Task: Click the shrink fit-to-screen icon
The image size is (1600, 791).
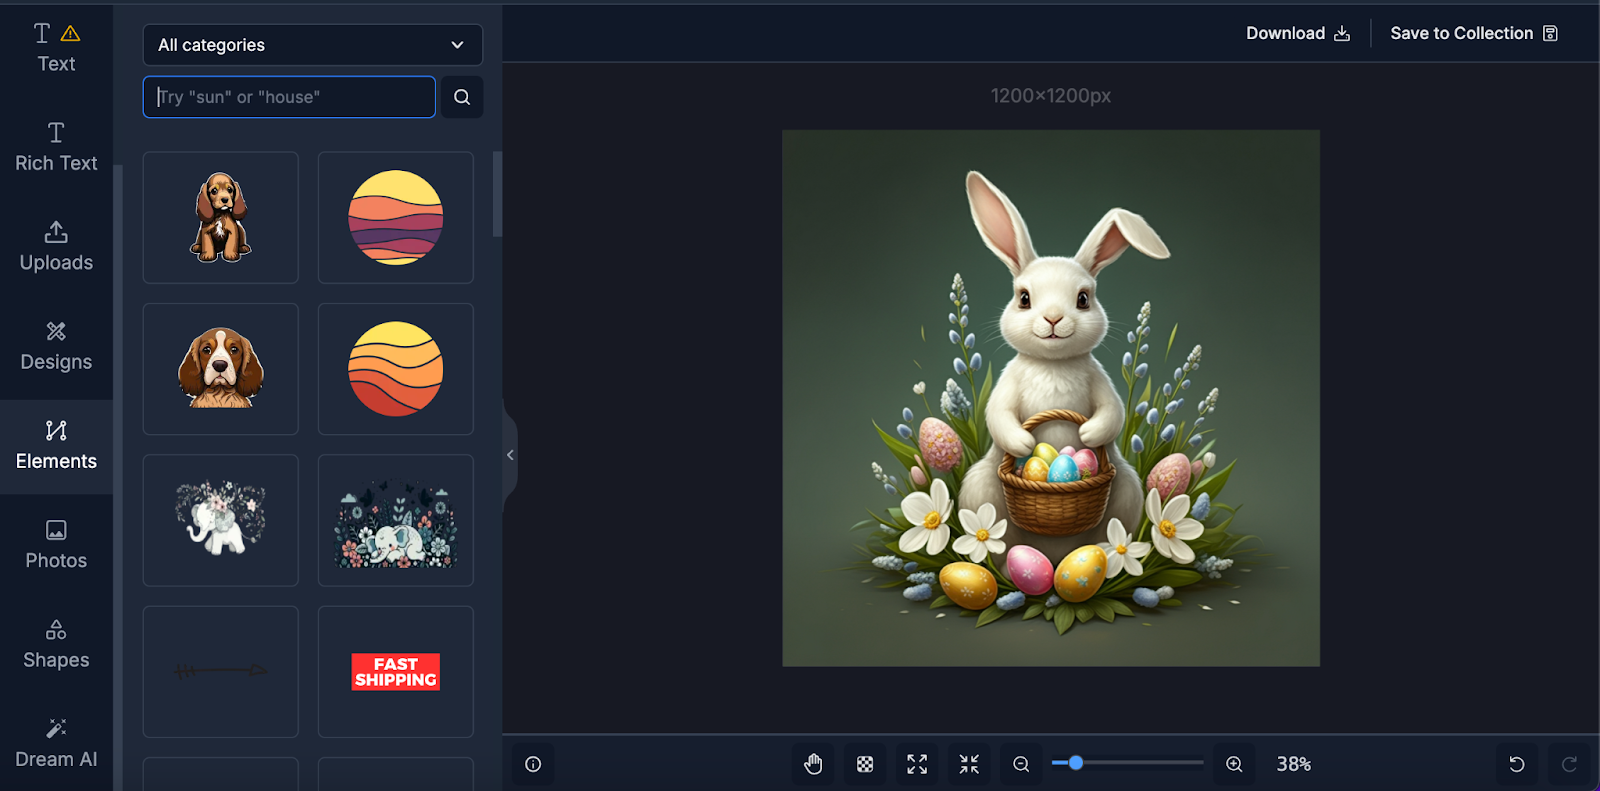Action: (969, 764)
